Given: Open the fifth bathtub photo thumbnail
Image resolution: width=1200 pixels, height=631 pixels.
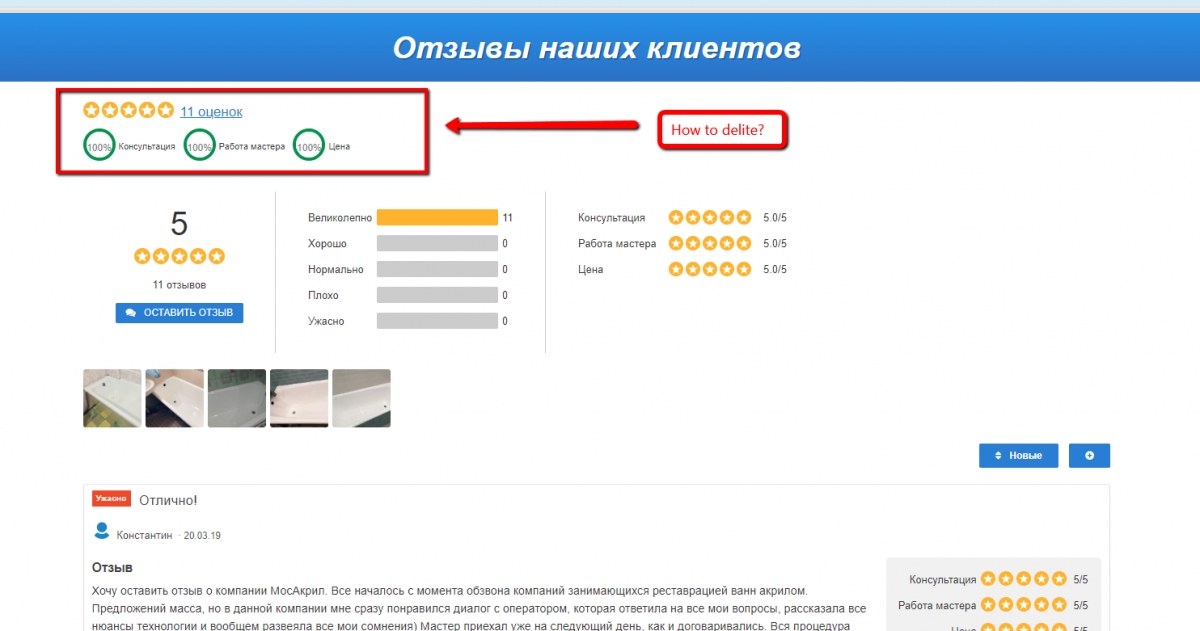Looking at the screenshot, I should point(361,398).
